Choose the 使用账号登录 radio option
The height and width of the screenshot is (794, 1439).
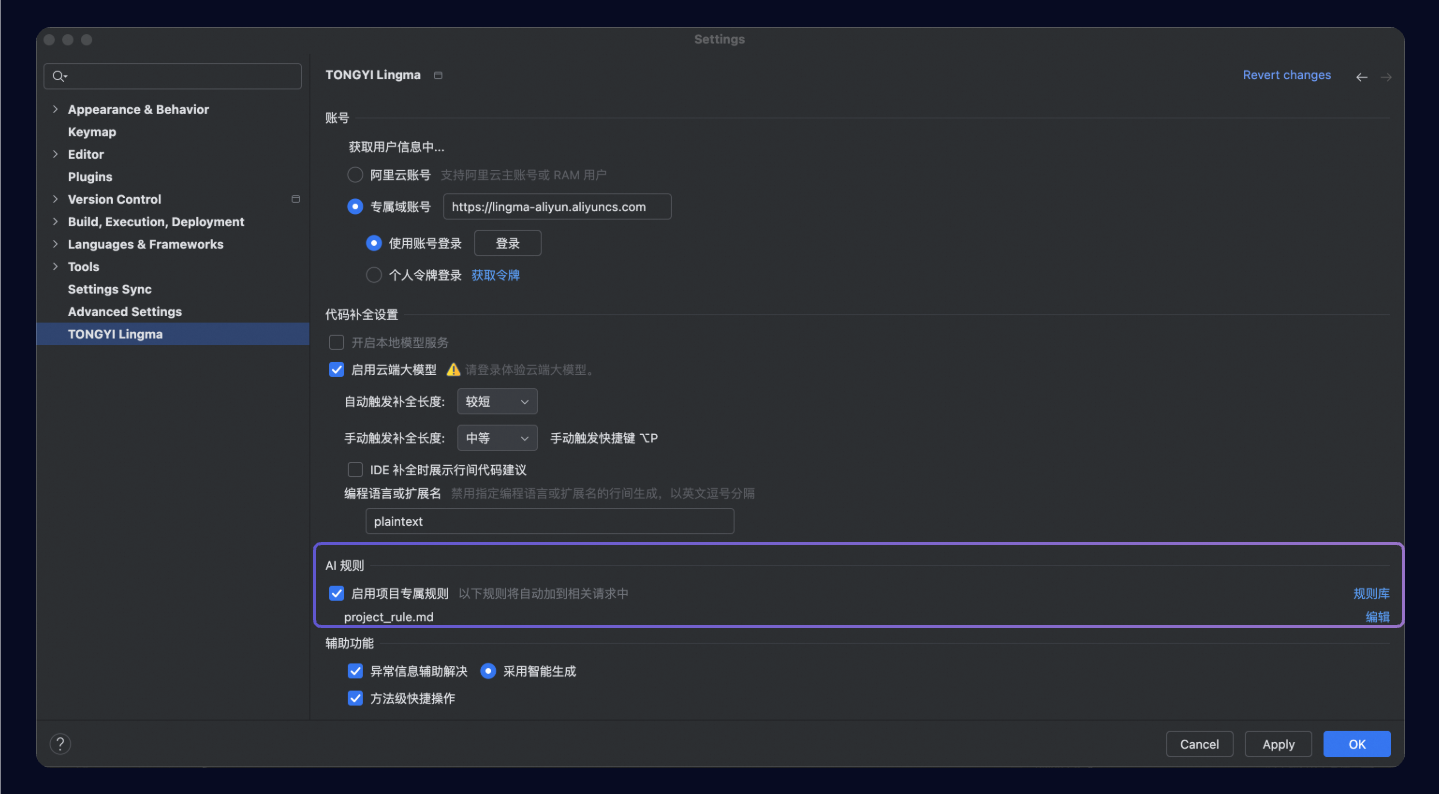point(374,243)
